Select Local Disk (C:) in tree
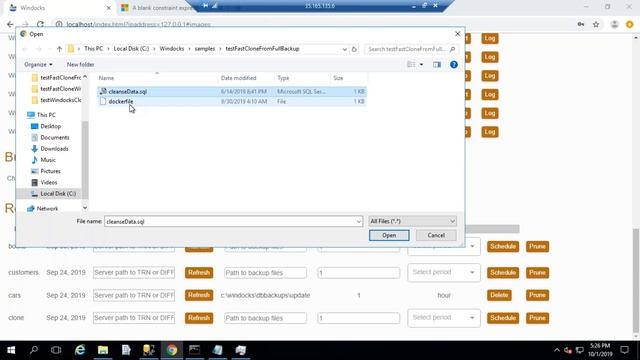 coord(53,193)
